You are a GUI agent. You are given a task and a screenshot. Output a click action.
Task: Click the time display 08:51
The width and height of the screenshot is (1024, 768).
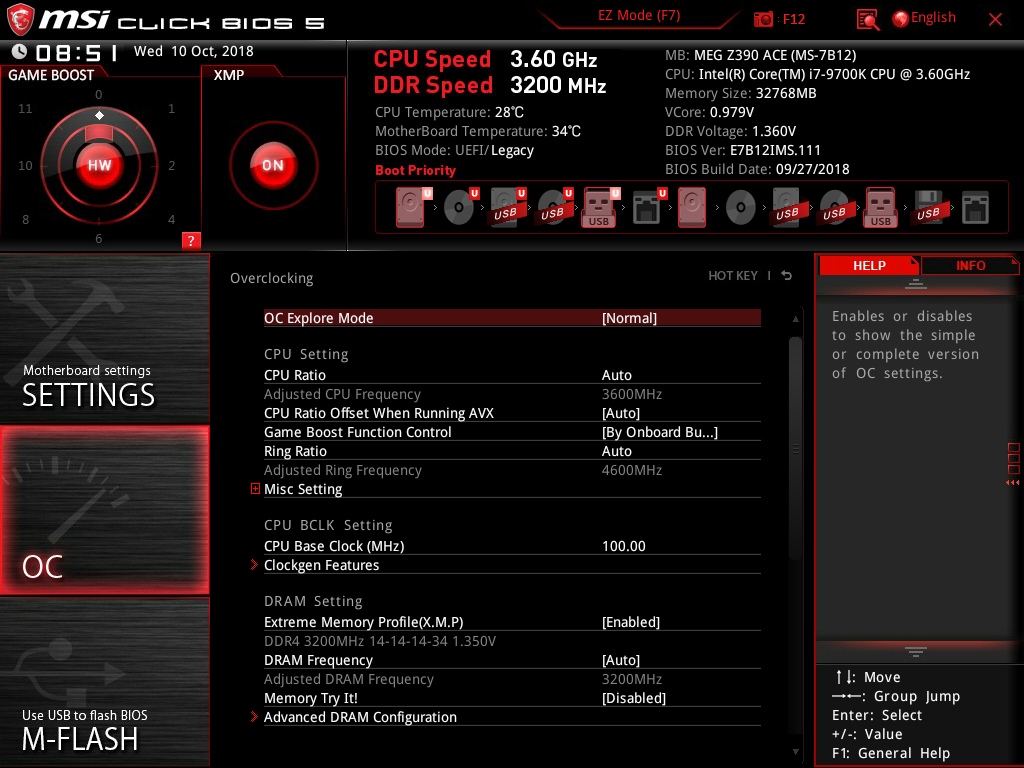point(77,52)
